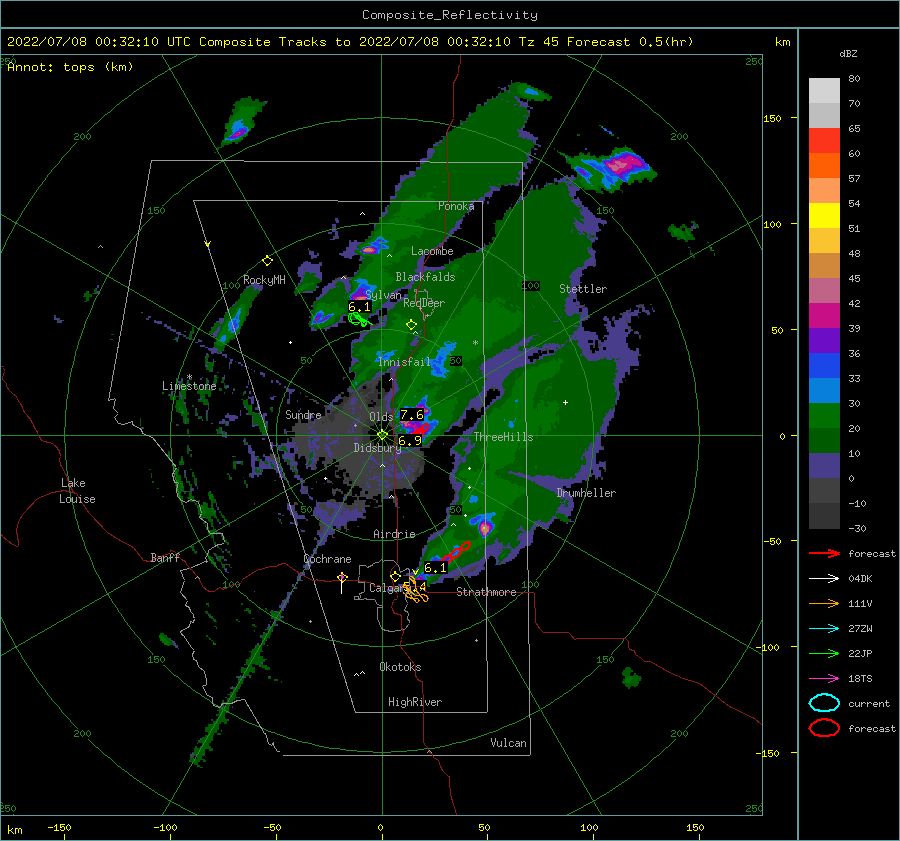This screenshot has width=900, height=841.
Task: Click the cyan 27ZW arrow legend icon
Action: pyautogui.click(x=824, y=629)
